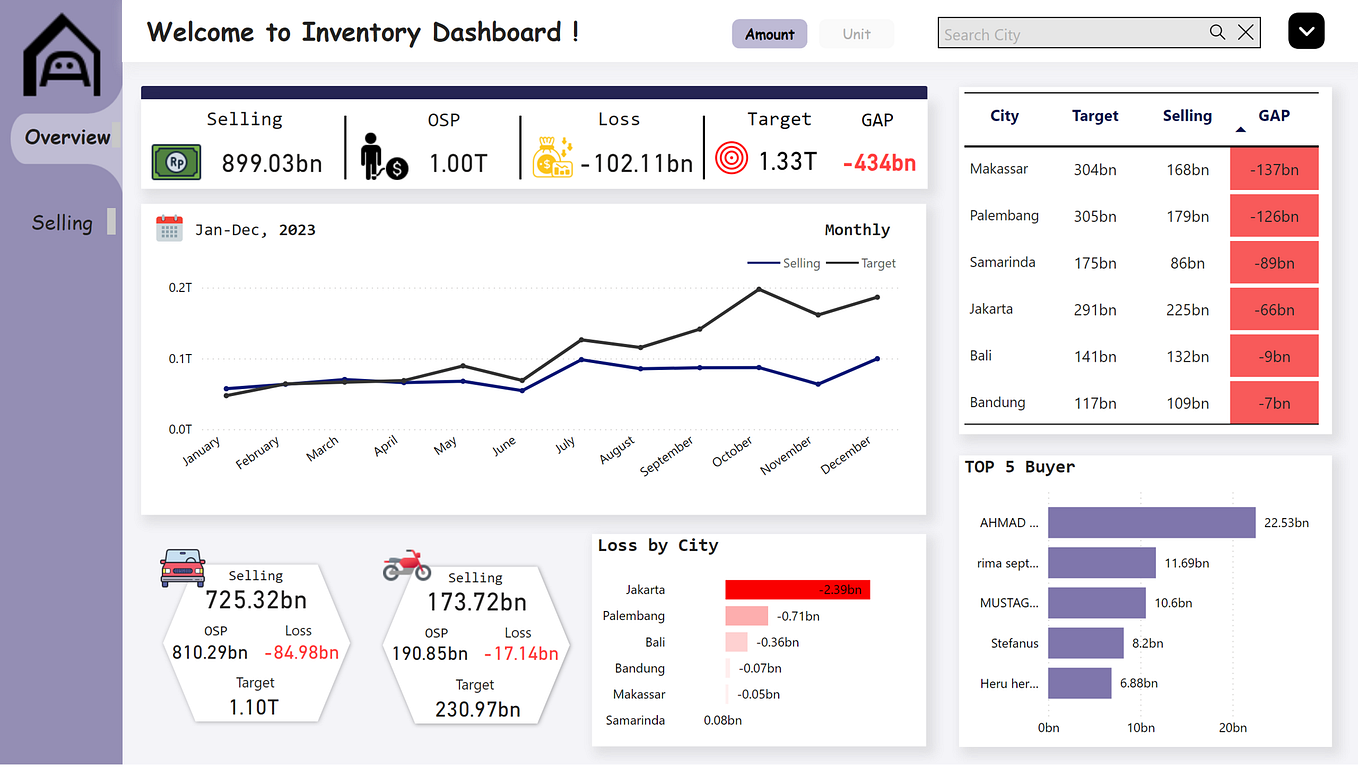Click the GAP sort arrow in the city table

coord(1239,130)
